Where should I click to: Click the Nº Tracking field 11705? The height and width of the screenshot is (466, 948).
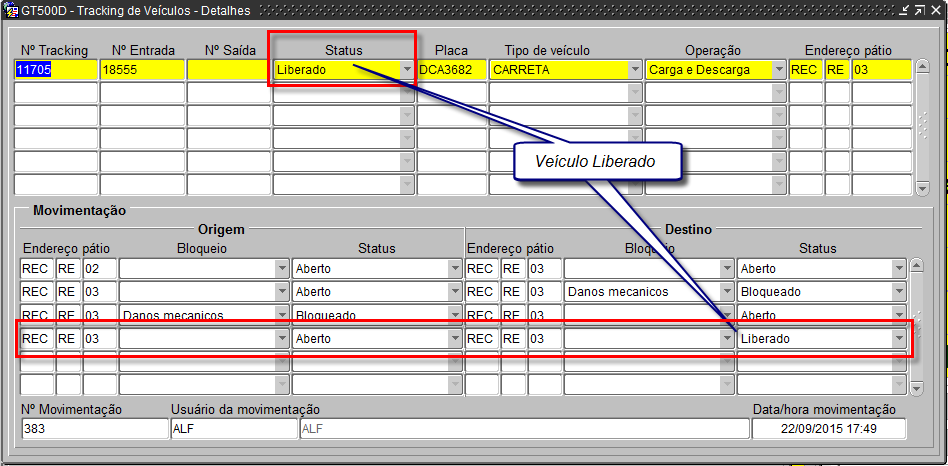56,70
